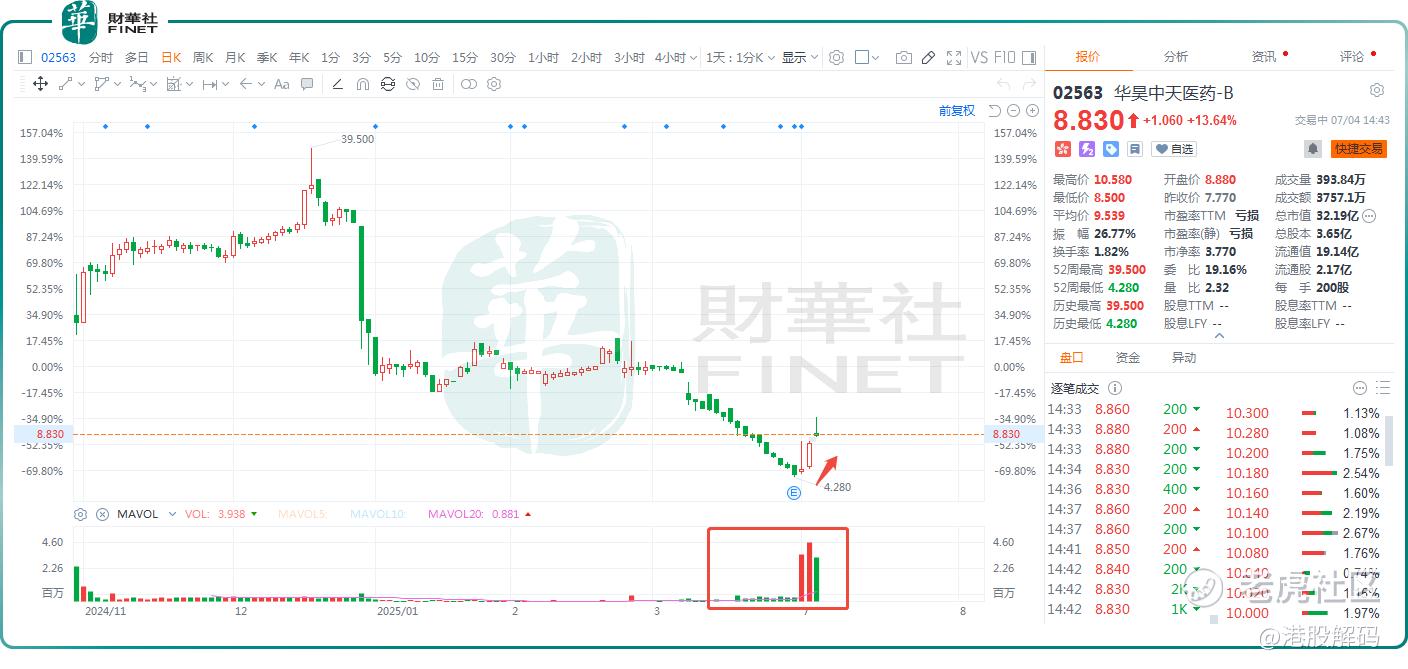Screen dimensions: 1408x669
Task: Collapse the quote details chevron
Action: tap(1218, 336)
